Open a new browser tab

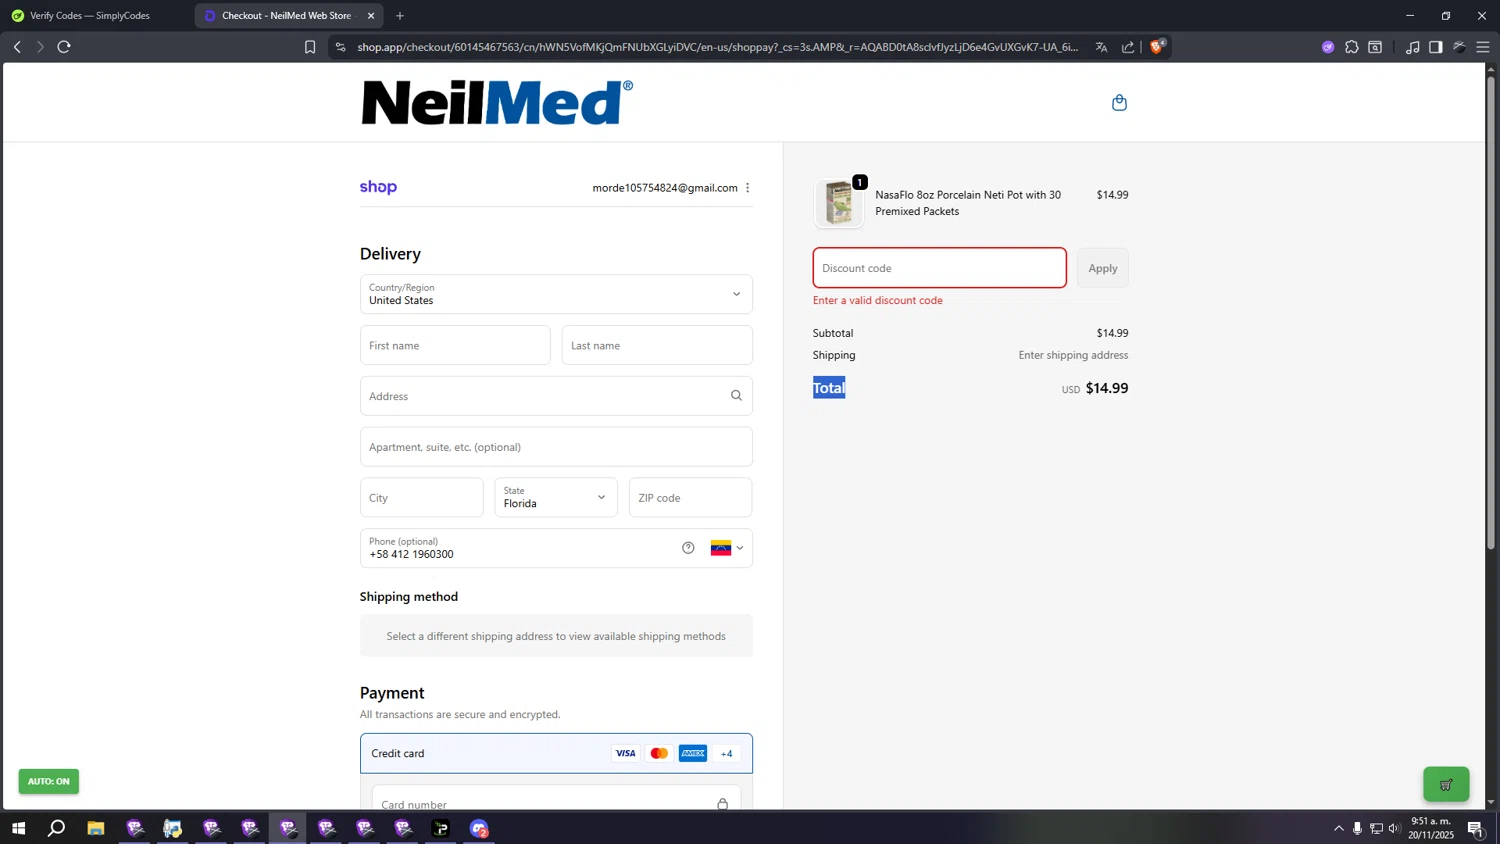(x=400, y=16)
